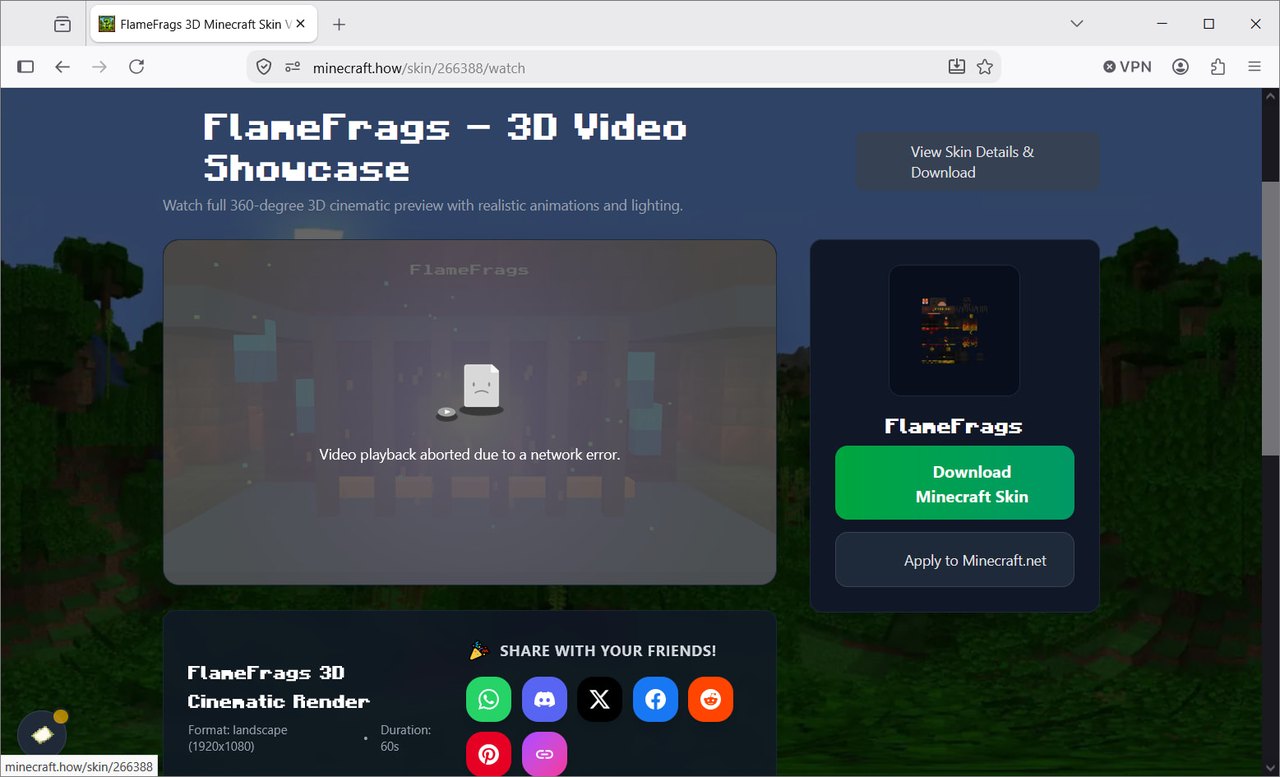Click the floating round widget button
Screen dimensions: 1280x777
(42, 734)
